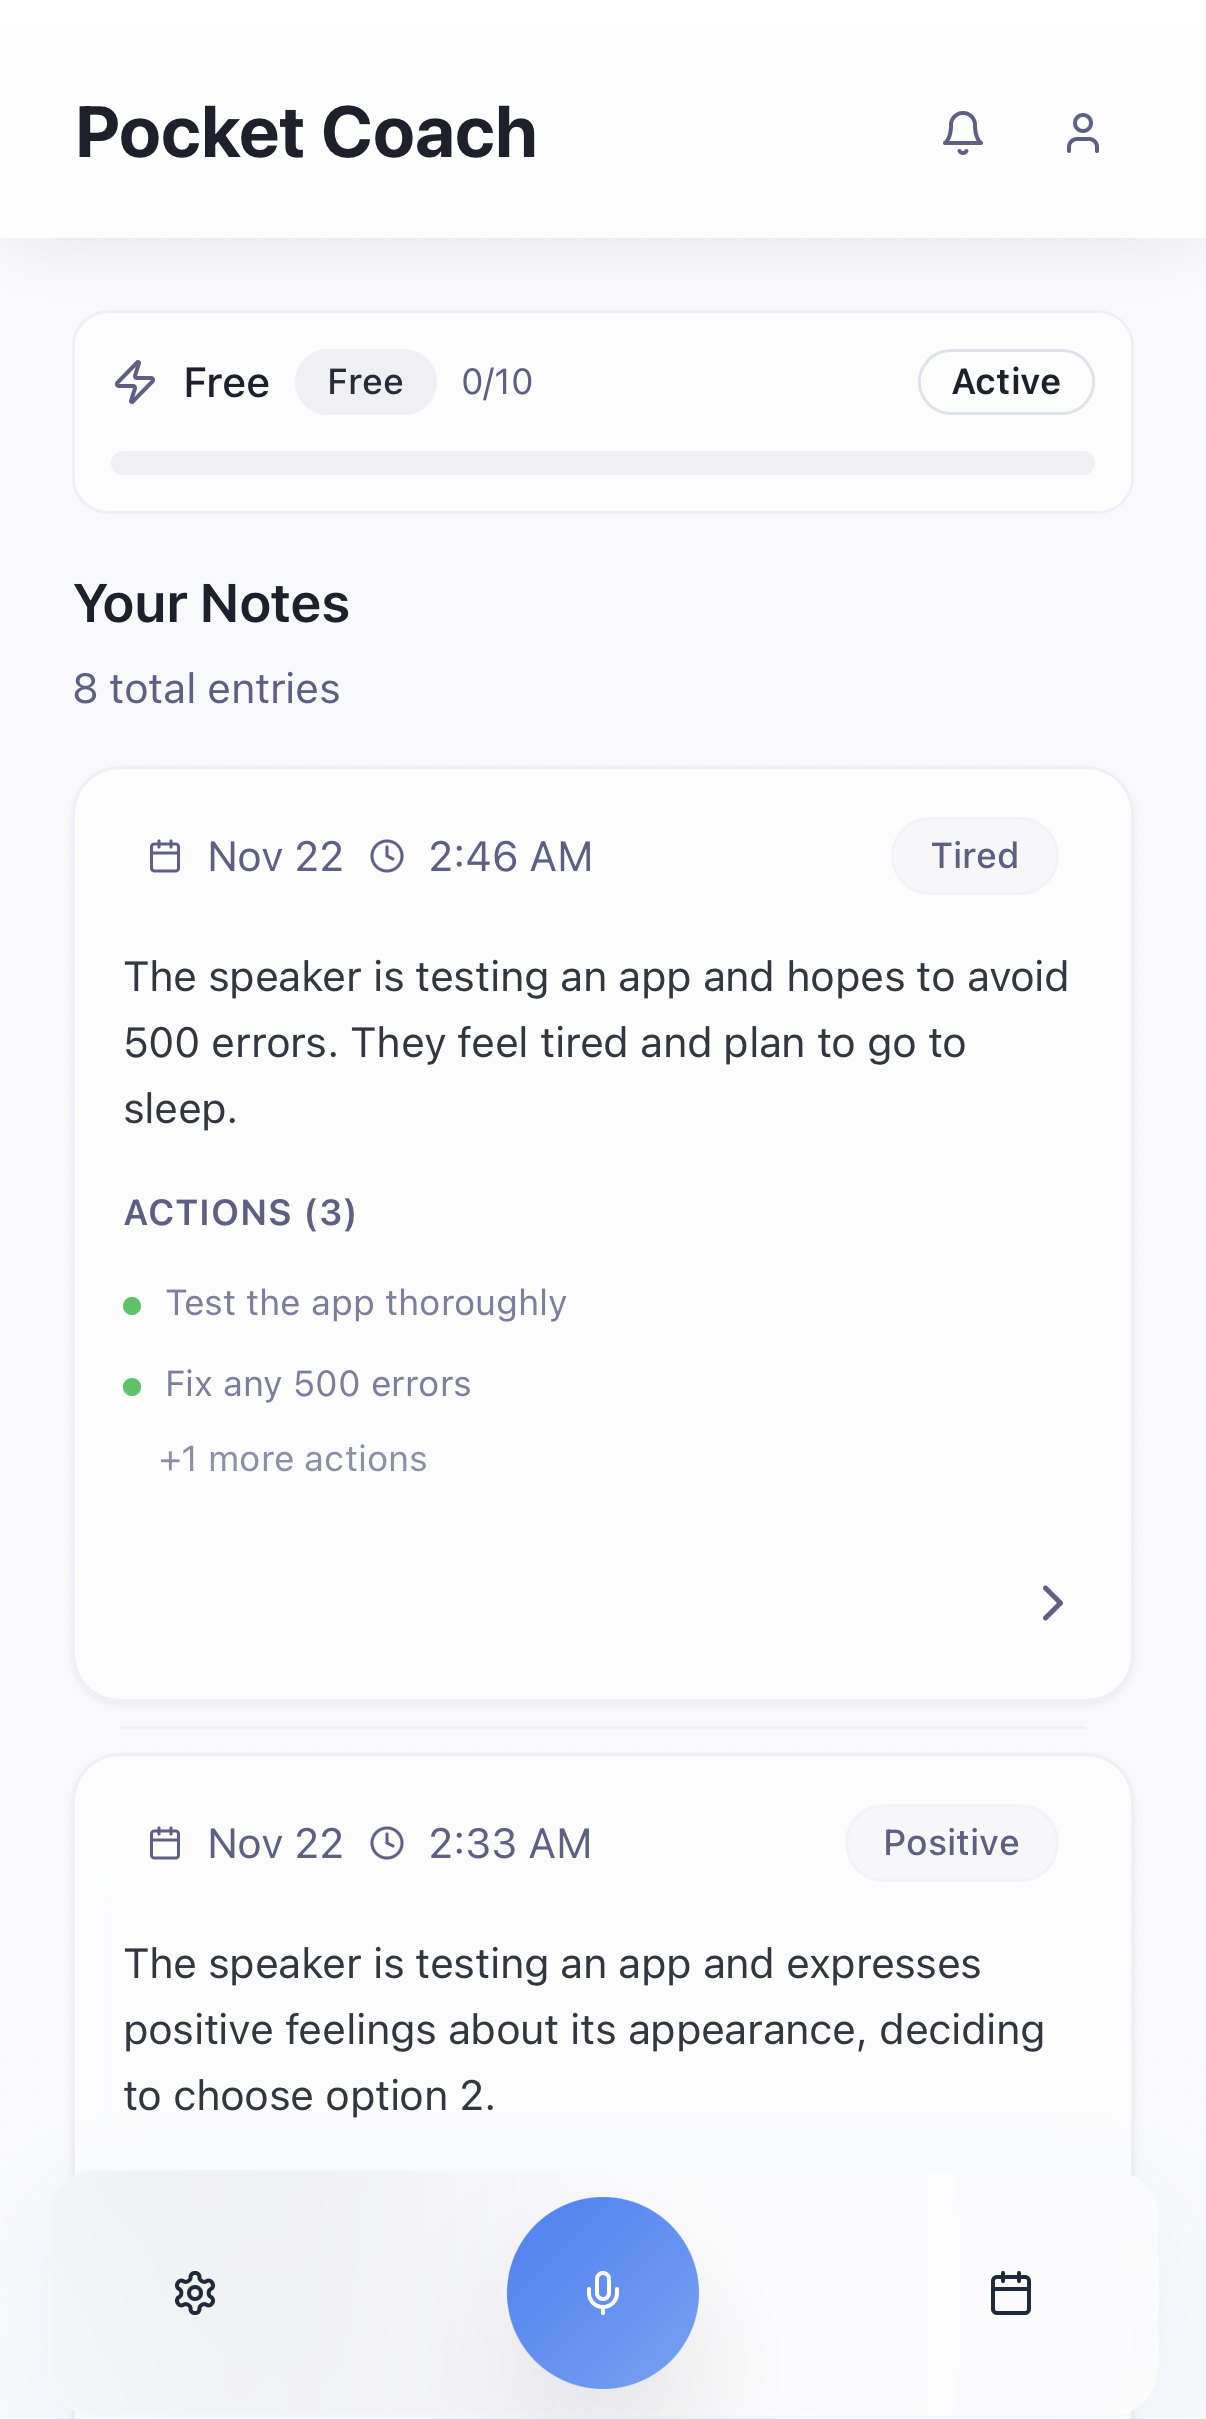Click the Active status button
The image size is (1206, 2419).
pos(1005,382)
